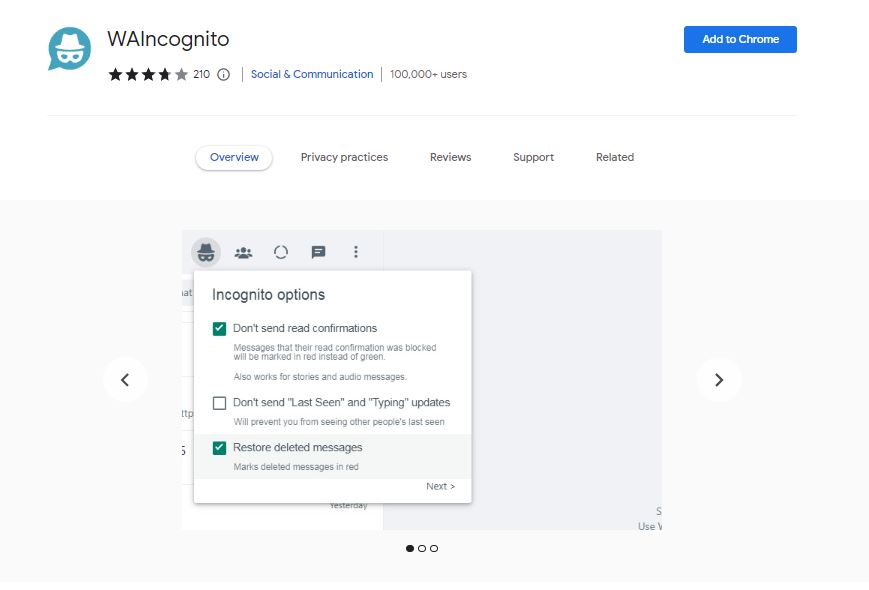Click the rating info icon
The width and height of the screenshot is (869, 590).
223,75
